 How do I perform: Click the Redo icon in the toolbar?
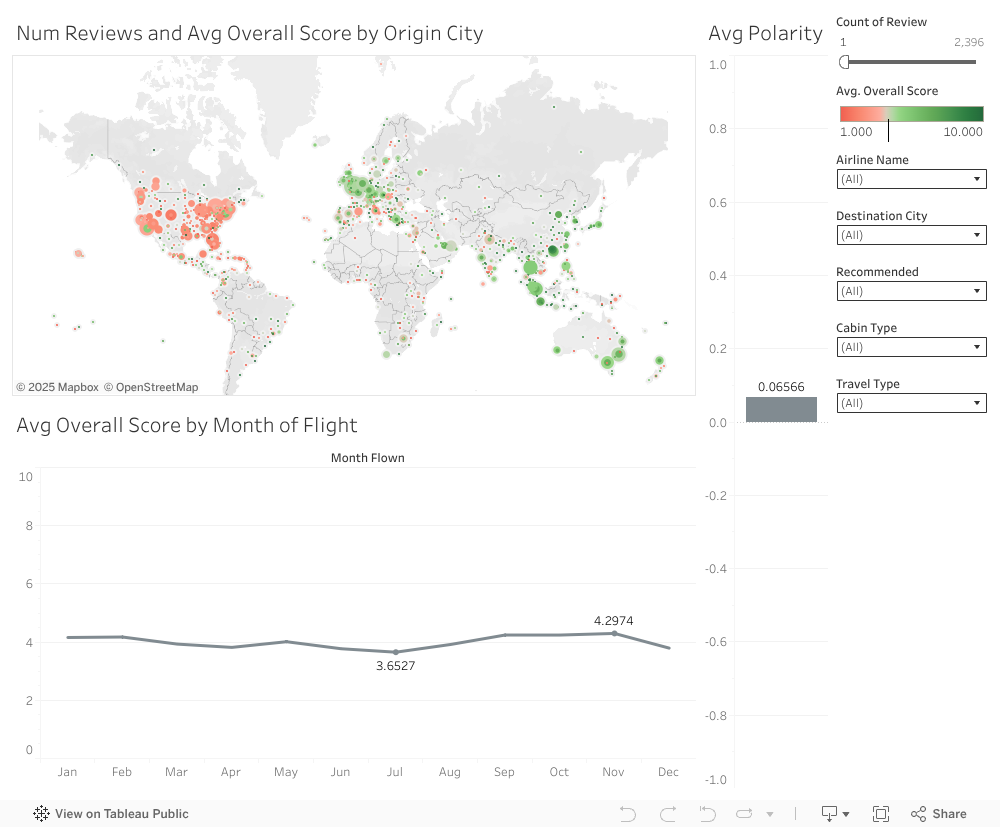(x=668, y=814)
